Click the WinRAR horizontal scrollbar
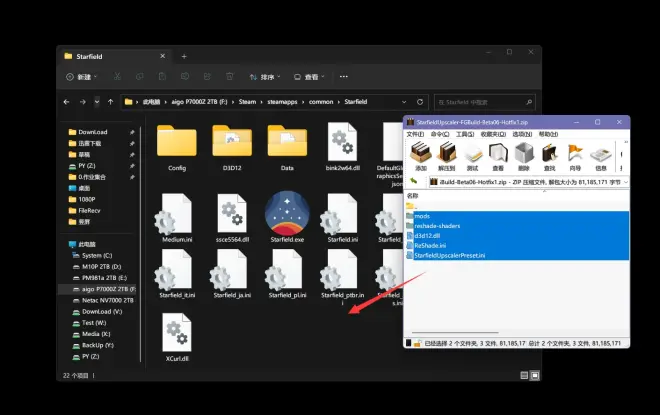Screen dimensions: 660x415 pyautogui.click(x=455, y=333)
